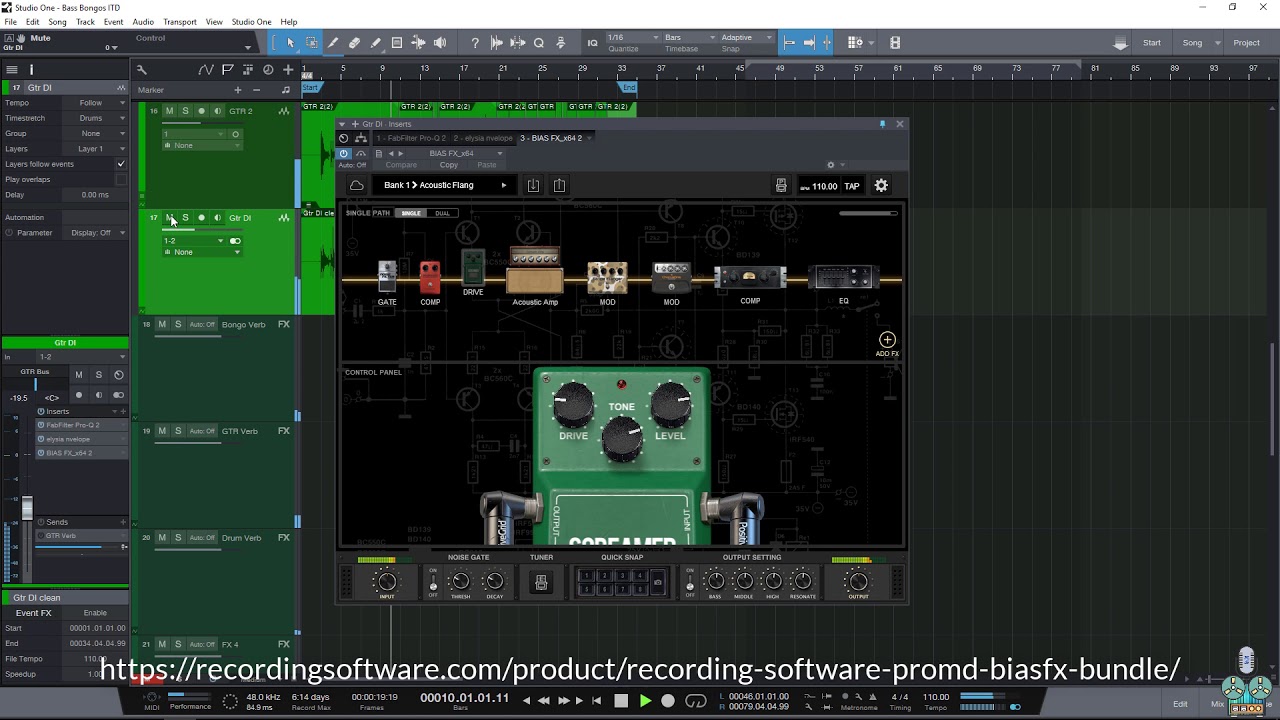Screen dimensions: 1280x720
Task: Click the Stop button in transport
Action: [621, 701]
